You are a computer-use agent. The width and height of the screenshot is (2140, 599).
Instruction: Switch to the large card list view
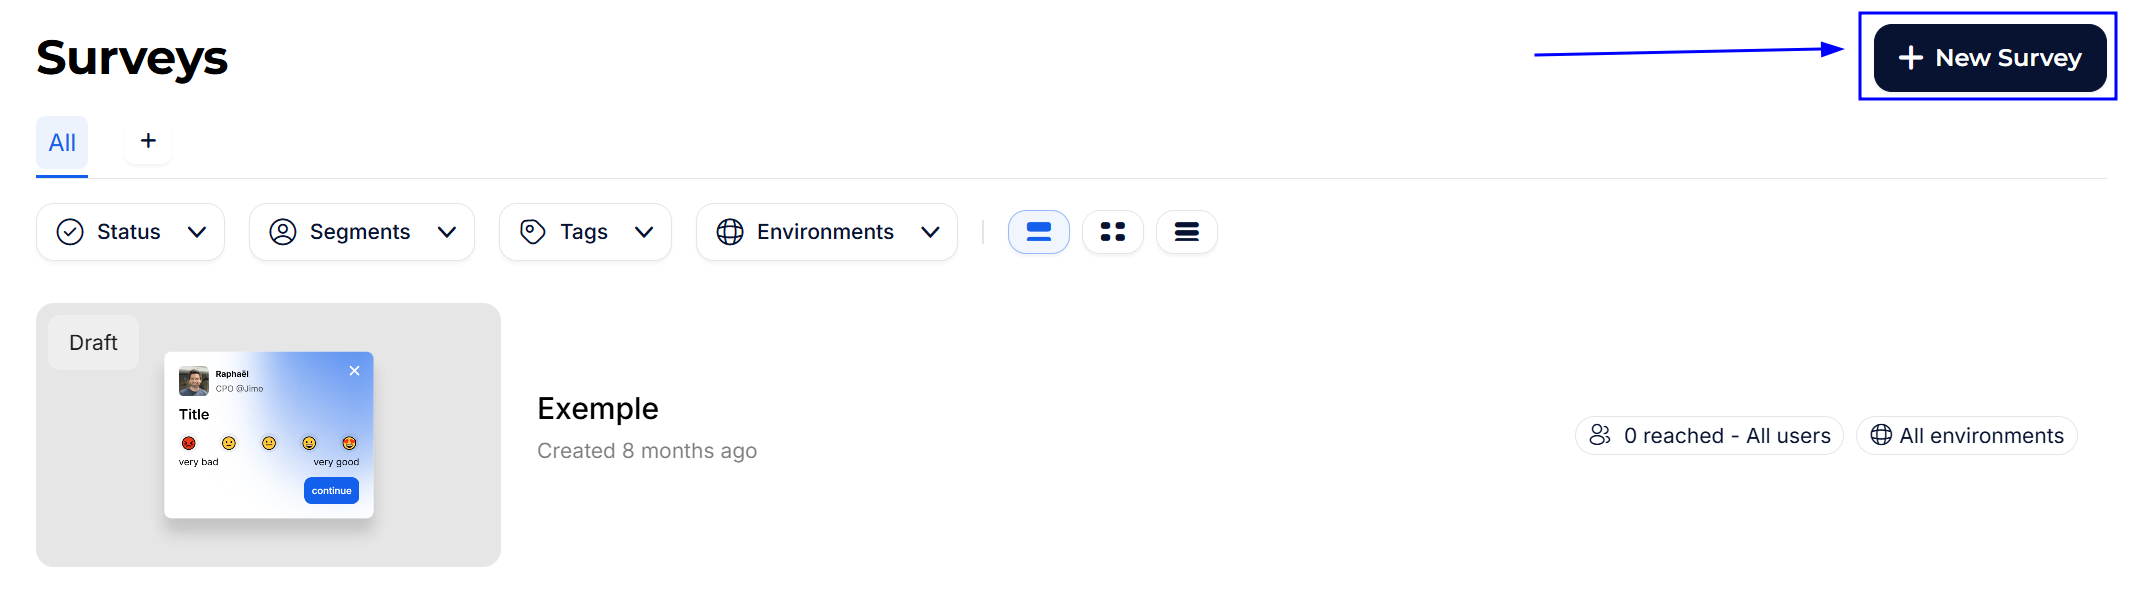click(x=1038, y=232)
